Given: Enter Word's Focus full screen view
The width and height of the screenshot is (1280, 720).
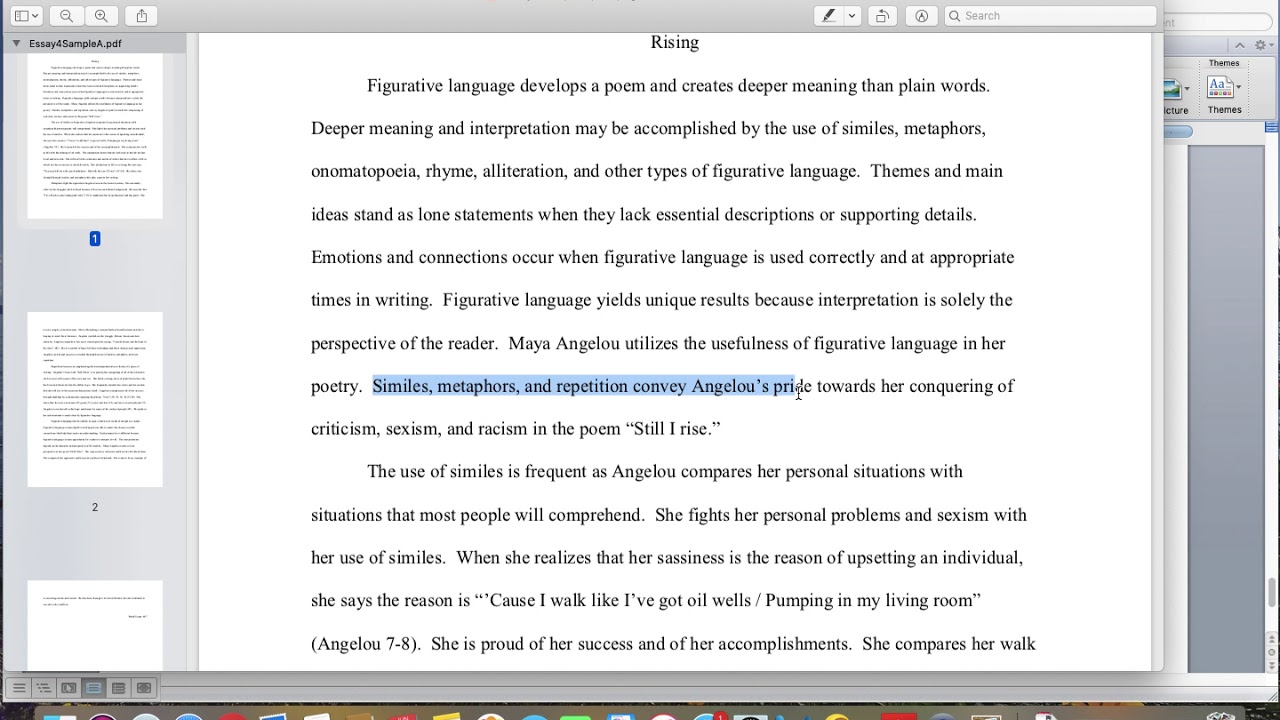Looking at the screenshot, I should tap(143, 688).
